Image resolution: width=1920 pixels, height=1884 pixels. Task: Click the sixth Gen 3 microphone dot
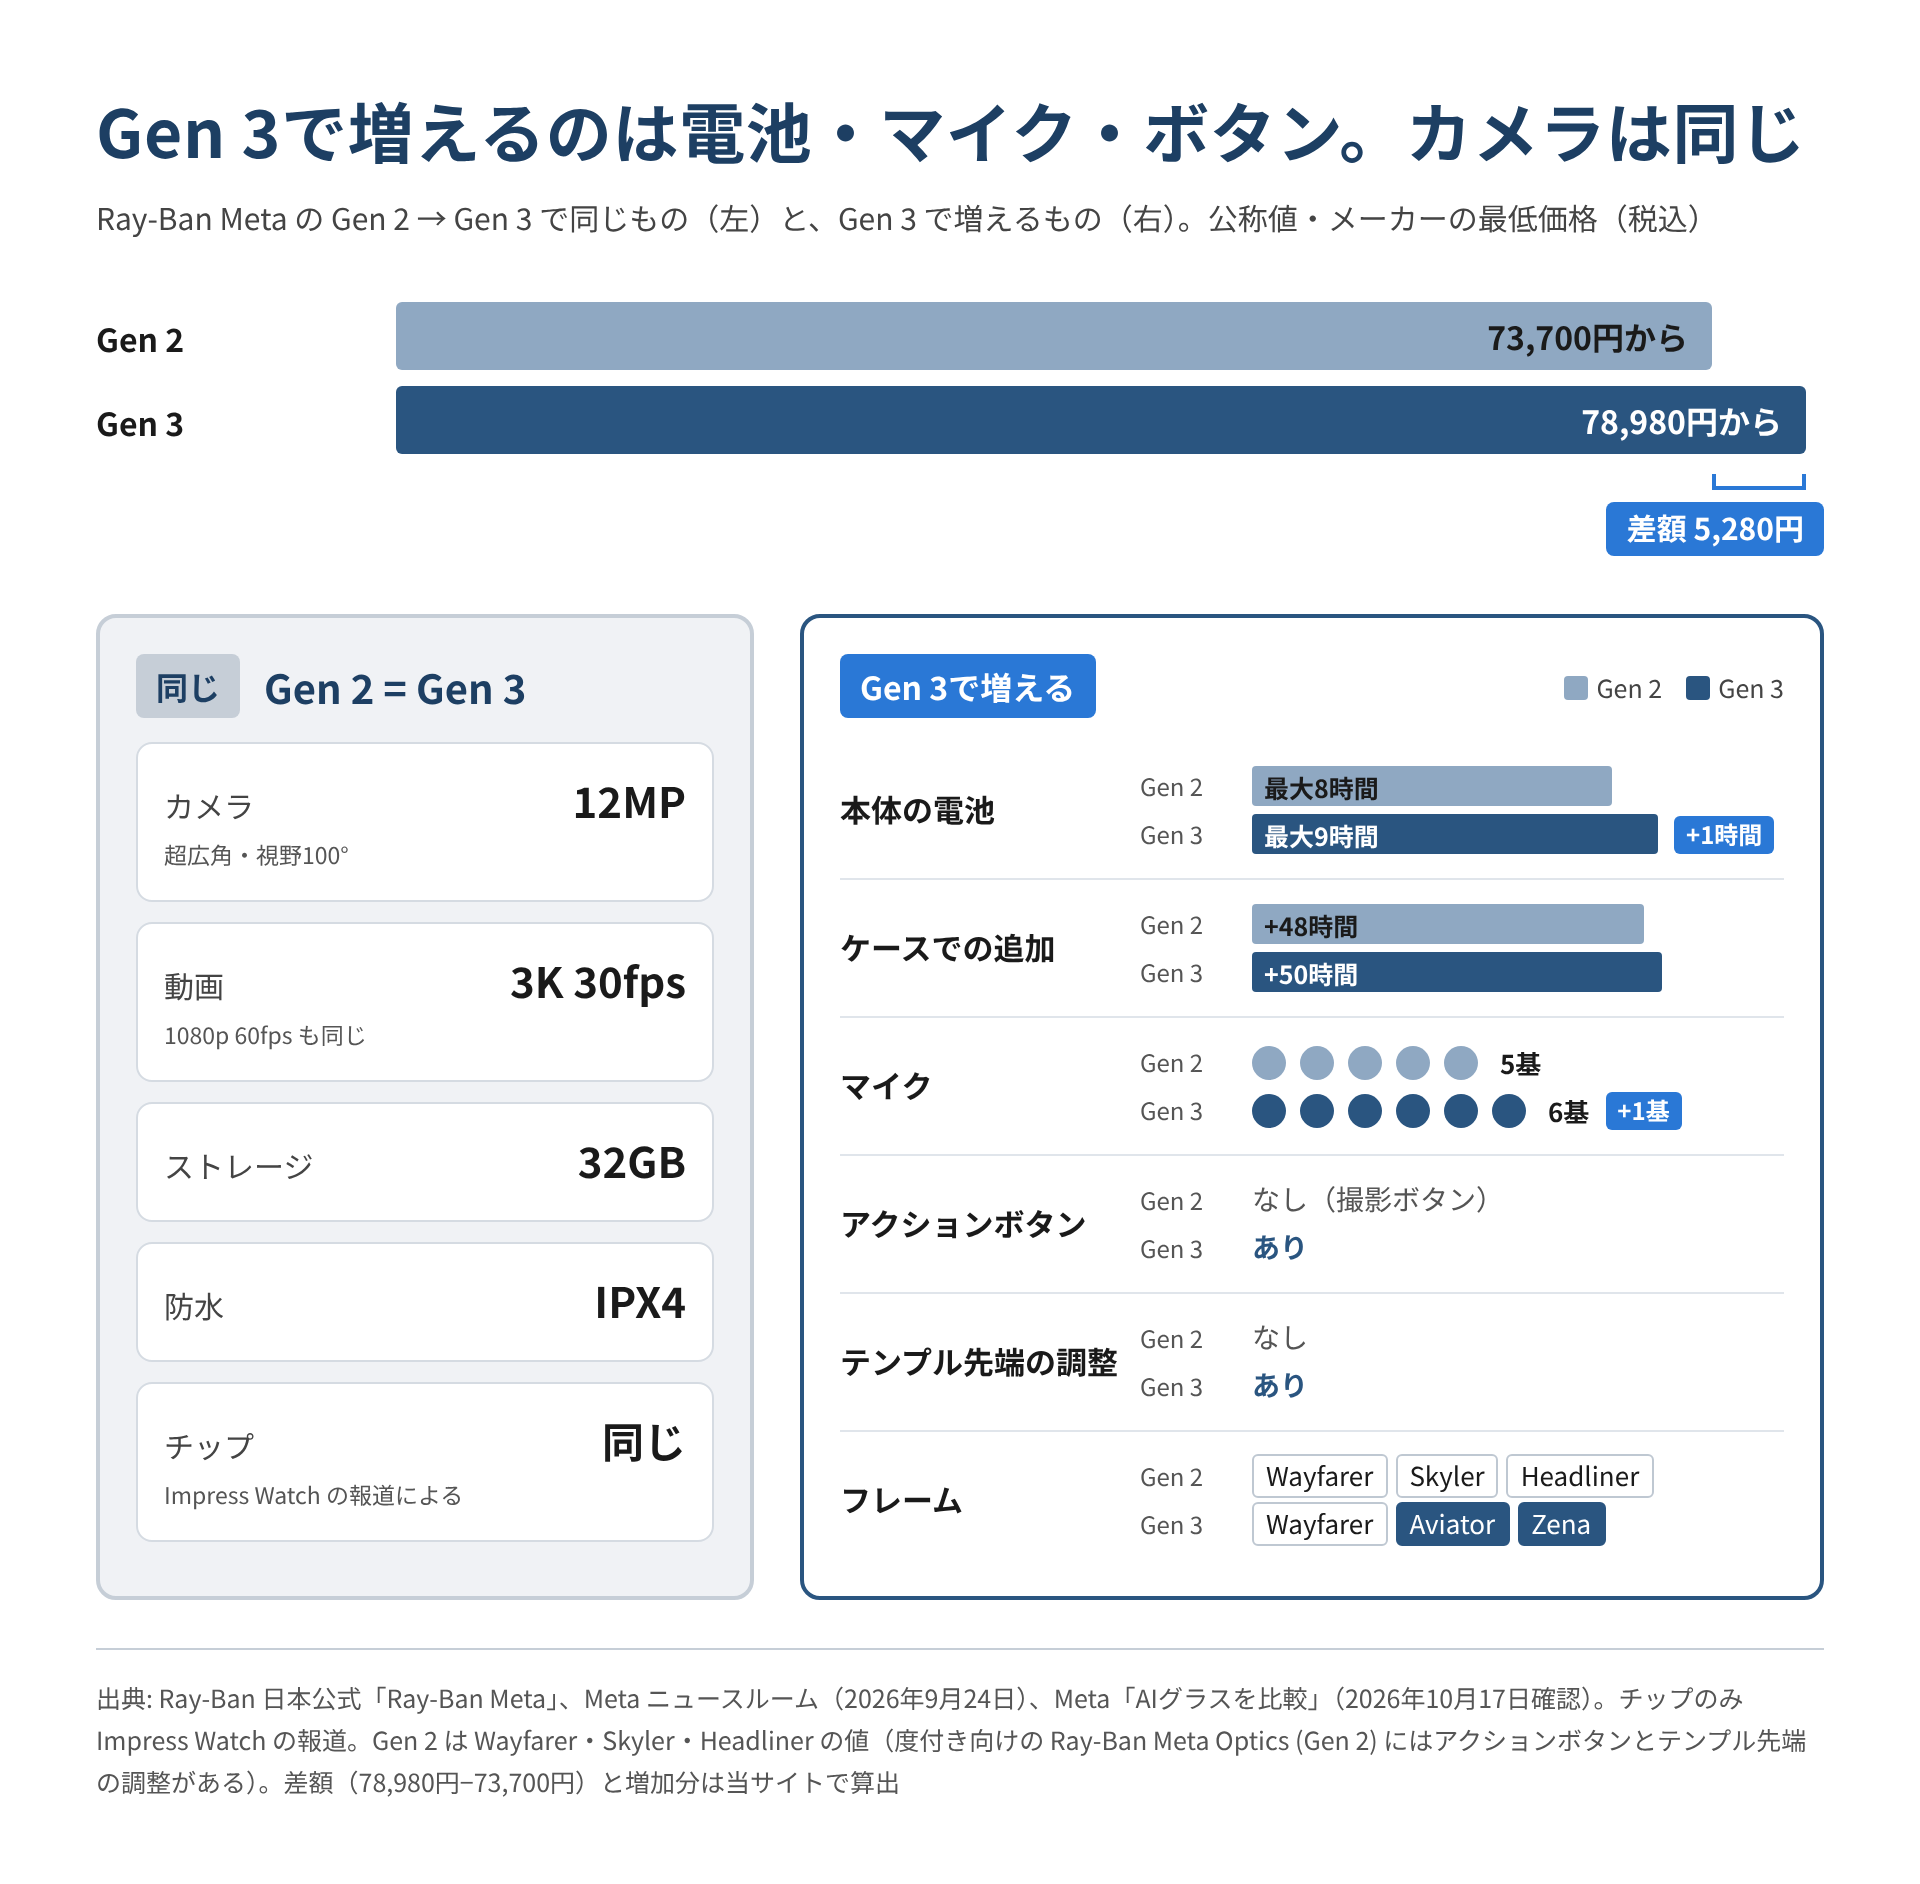(x=1508, y=1110)
